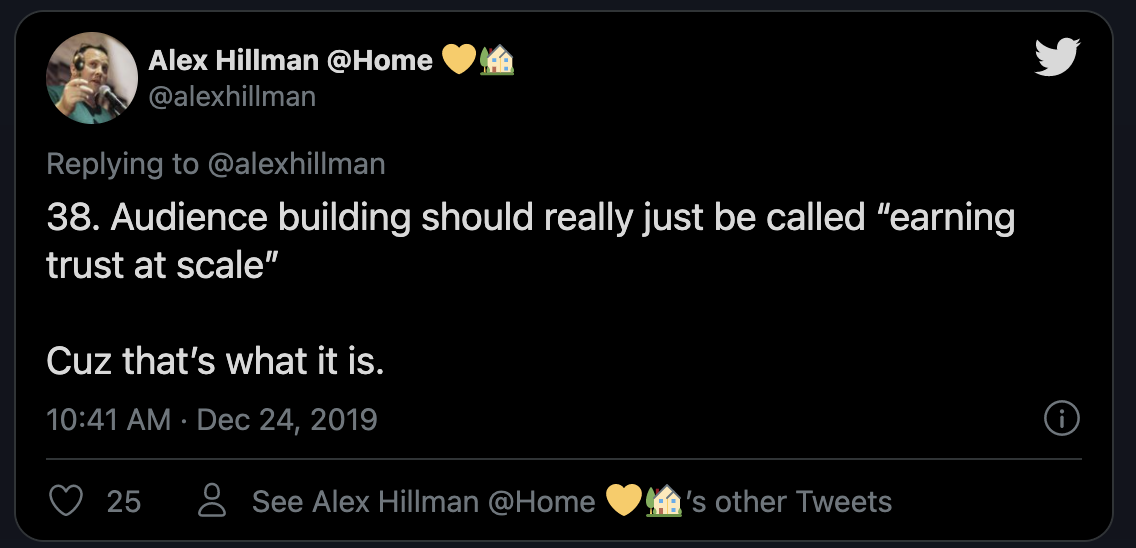Image resolution: width=1136 pixels, height=548 pixels.
Task: Click the Dec 24, 2019 date
Action: click(287, 419)
